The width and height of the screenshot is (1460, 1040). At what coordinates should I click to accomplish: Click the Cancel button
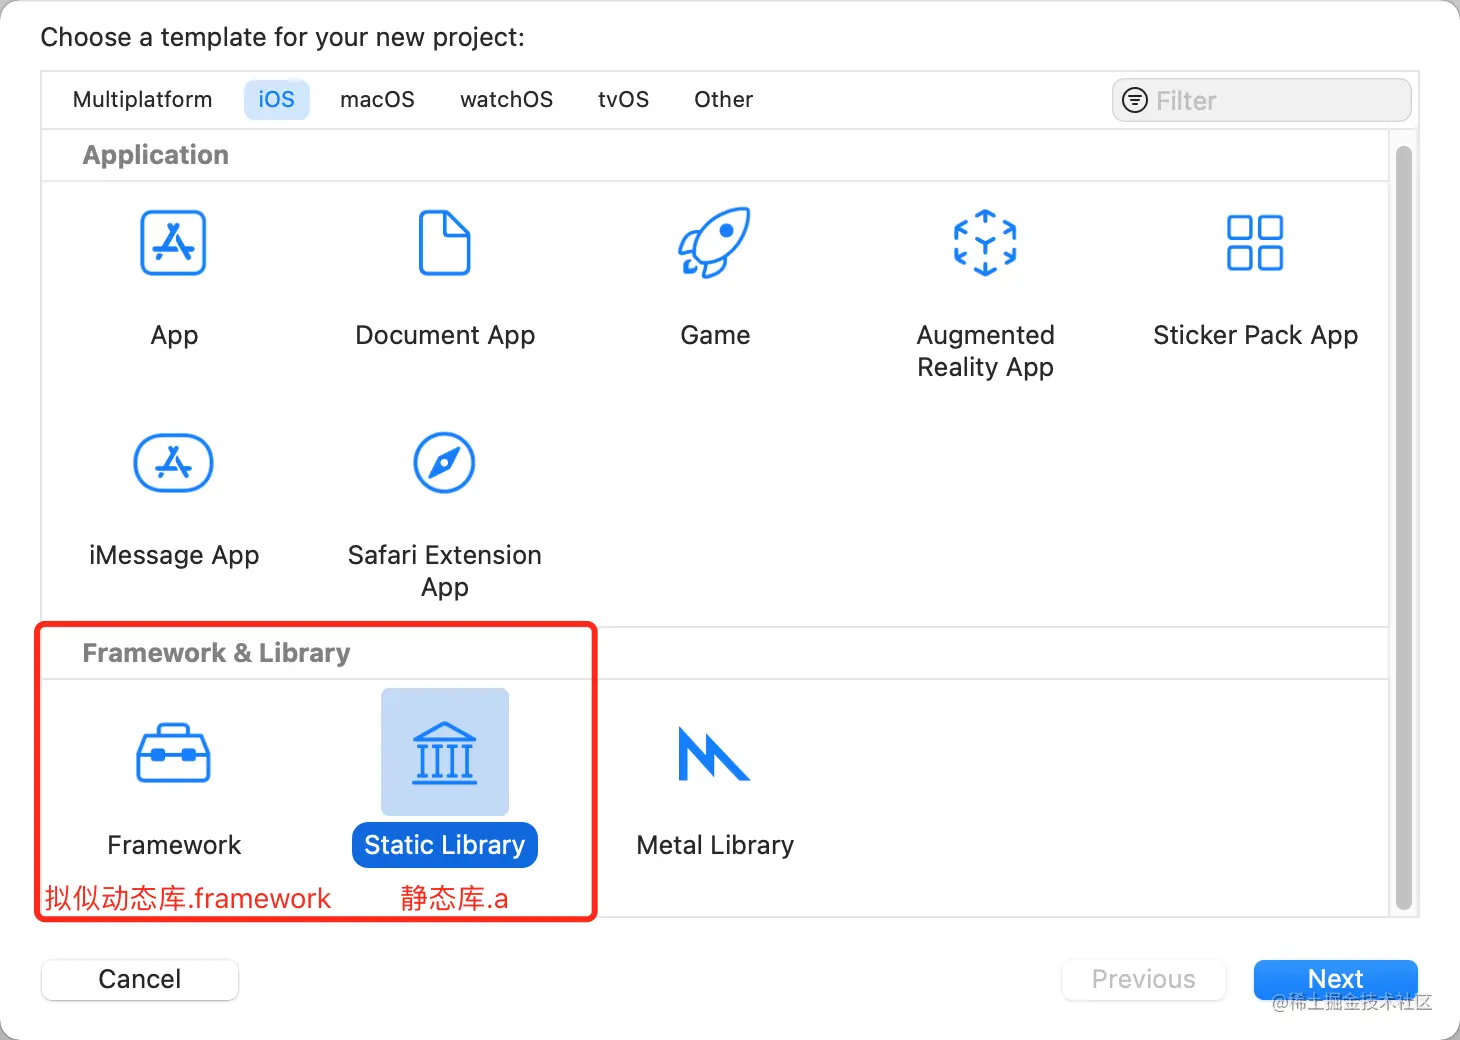pos(140,979)
